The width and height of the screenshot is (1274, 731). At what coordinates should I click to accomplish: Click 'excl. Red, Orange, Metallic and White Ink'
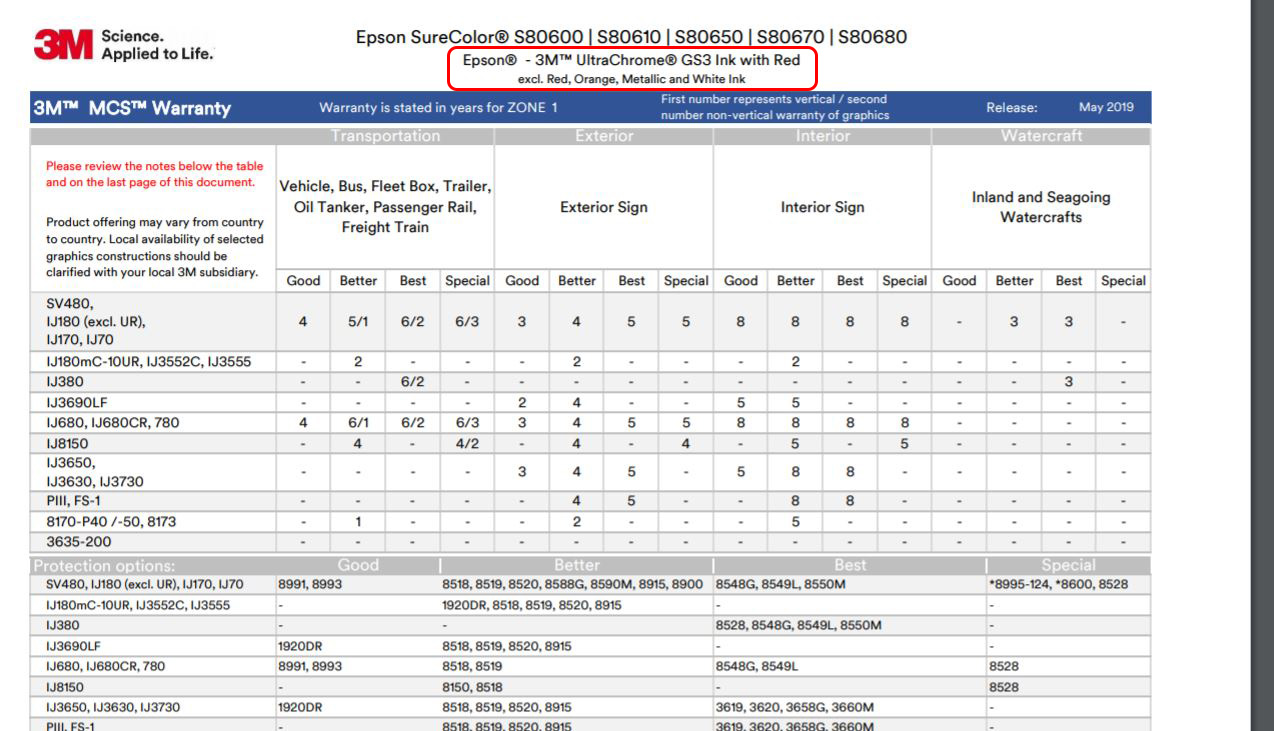[x=631, y=79]
